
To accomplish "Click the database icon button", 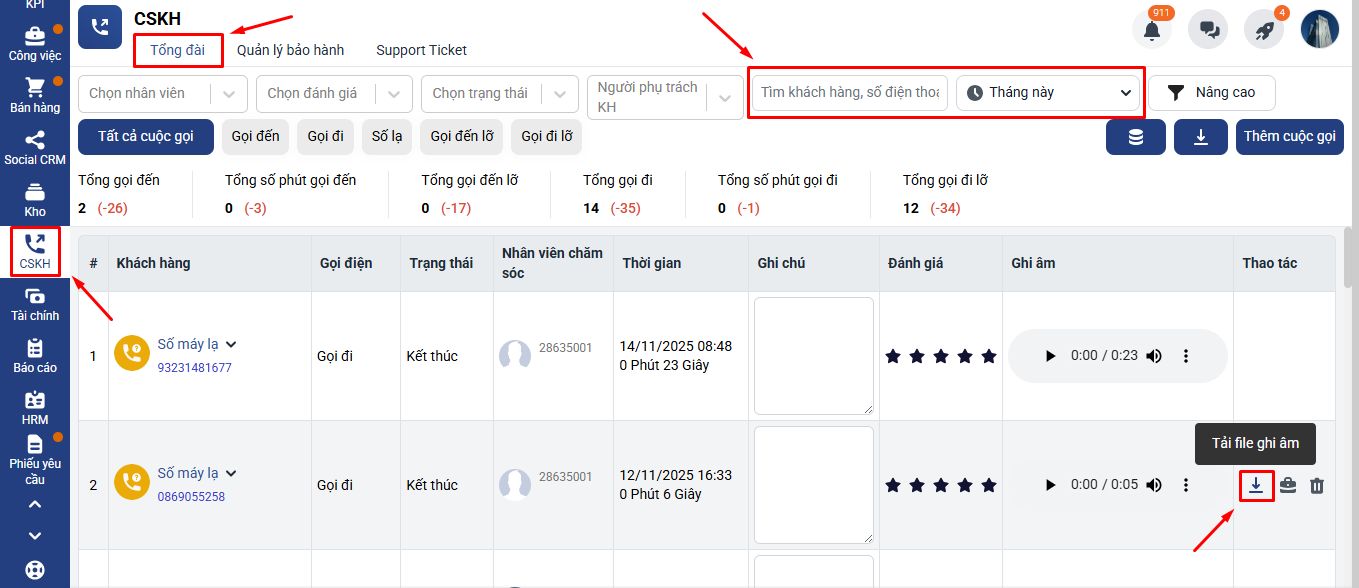I will (1136, 137).
